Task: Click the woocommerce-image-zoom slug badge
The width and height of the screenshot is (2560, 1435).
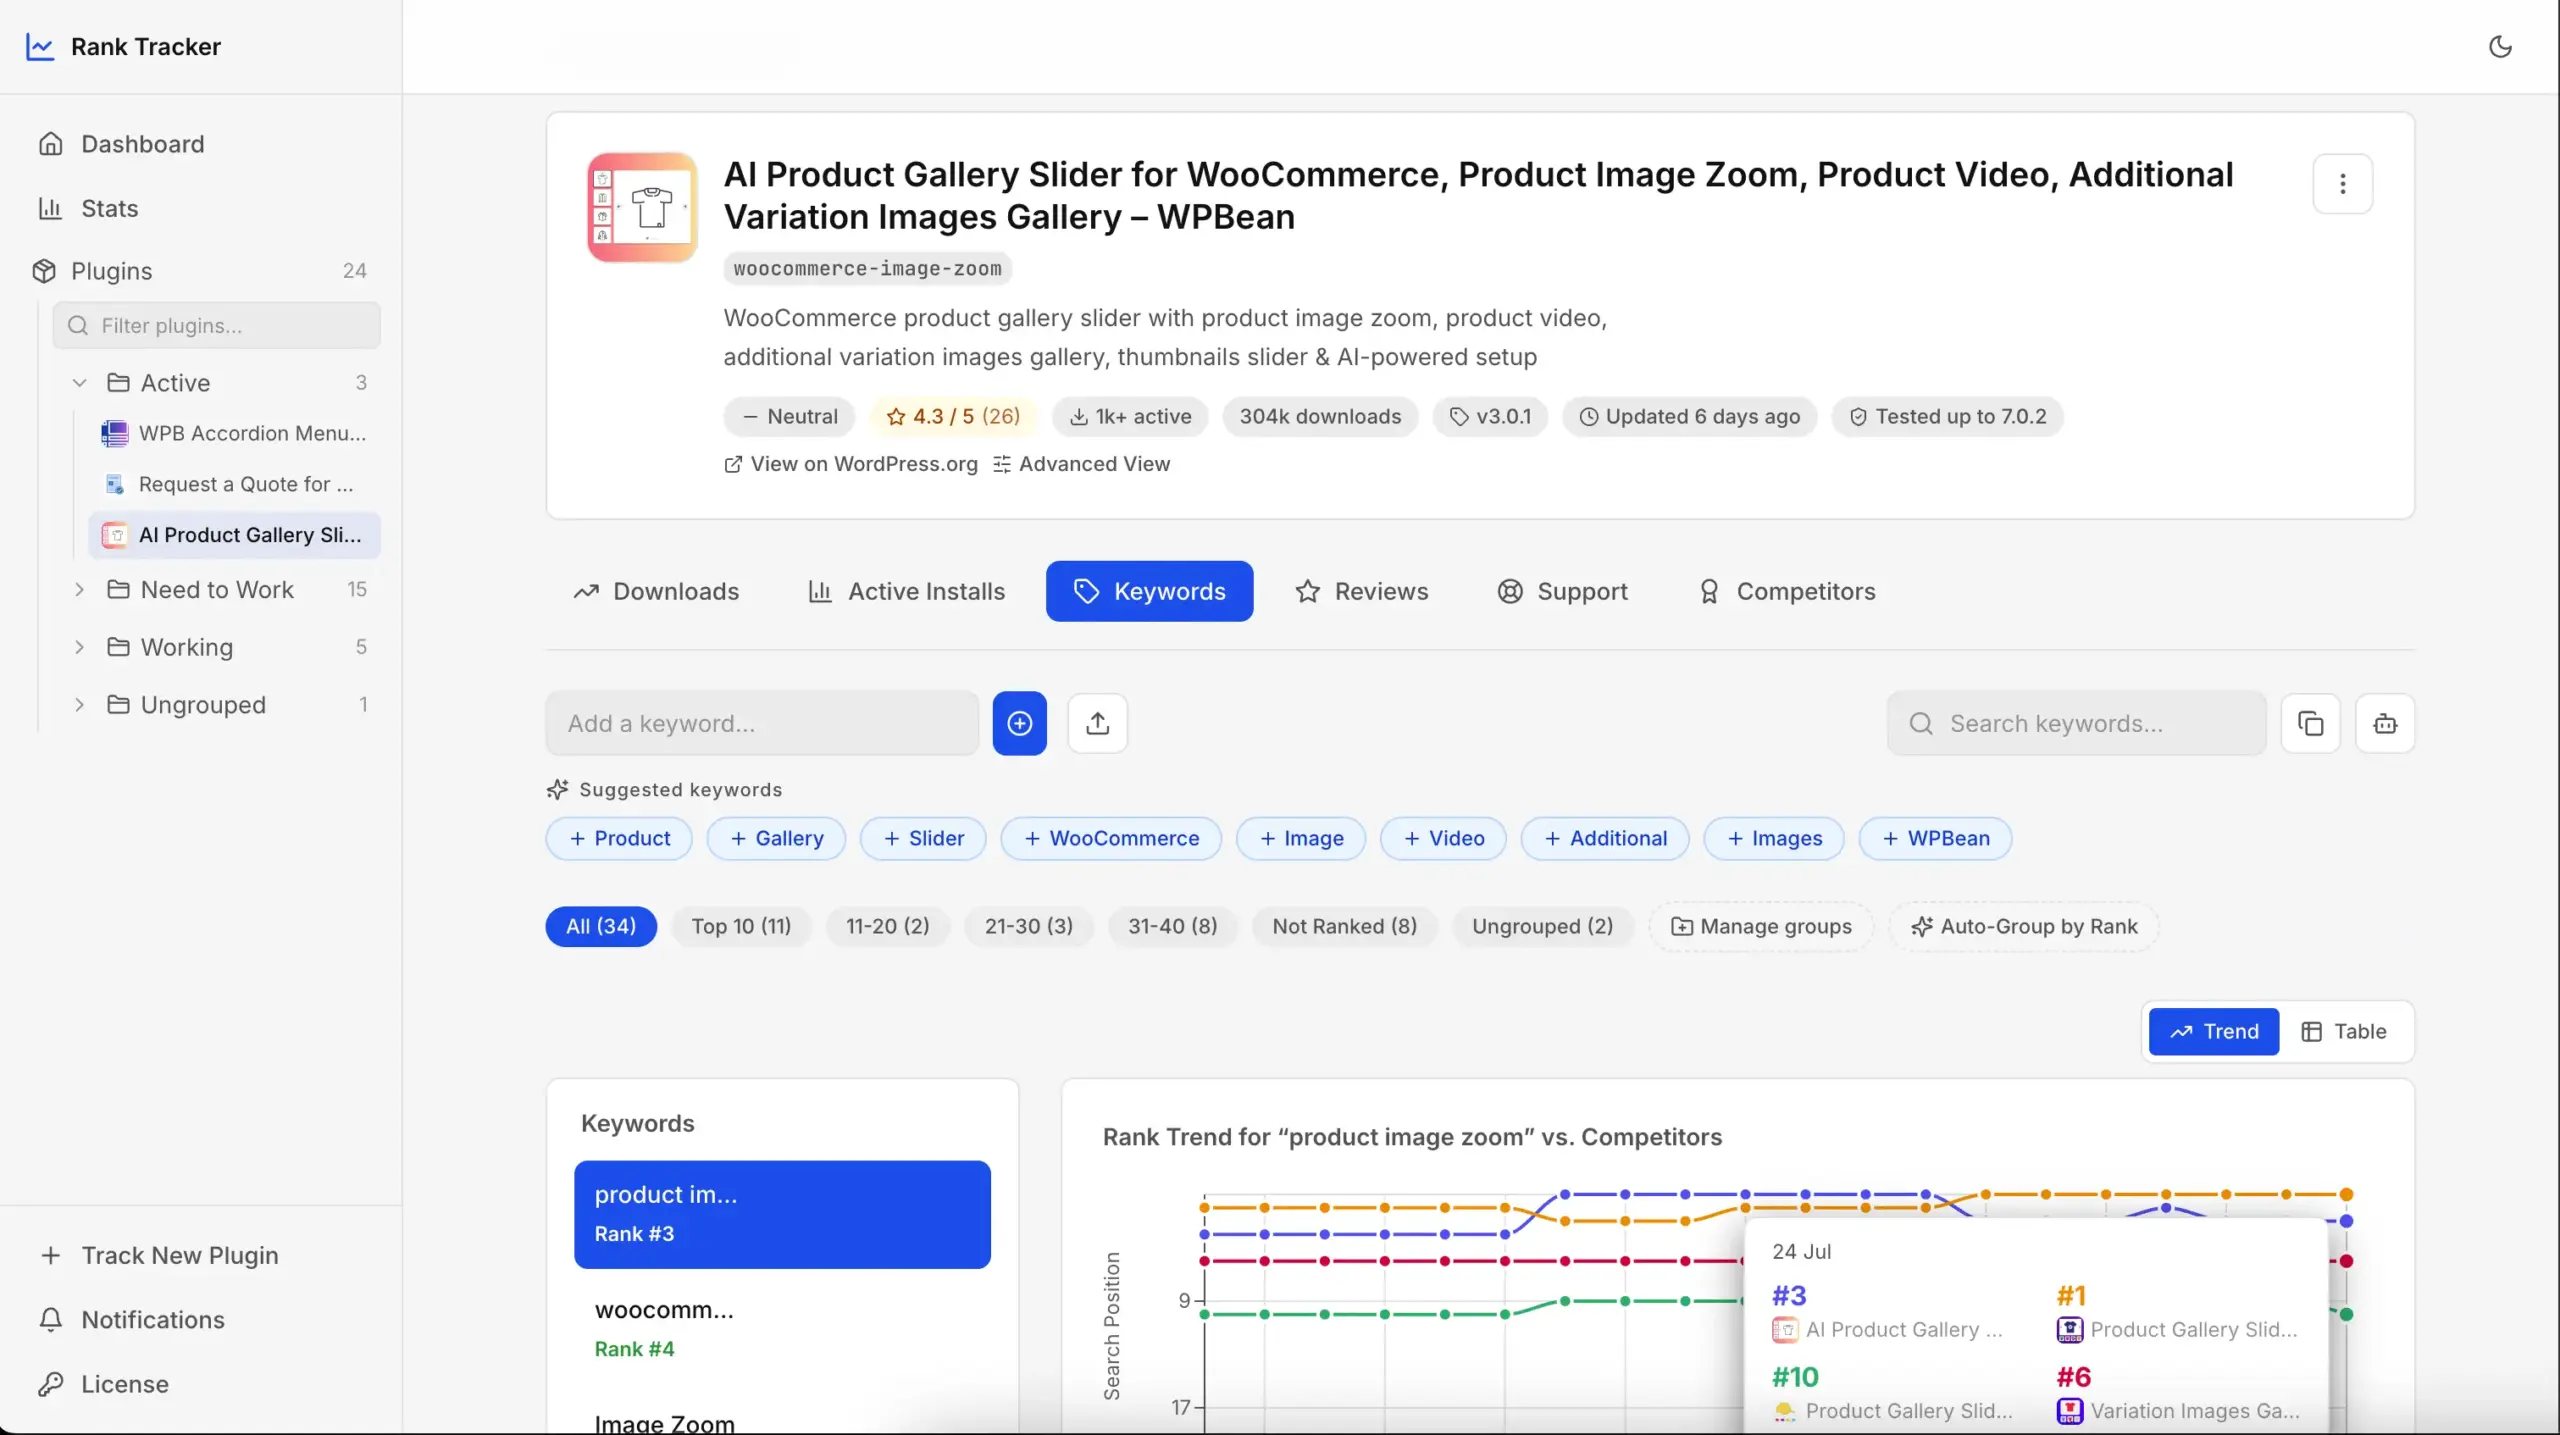Action: click(x=867, y=269)
